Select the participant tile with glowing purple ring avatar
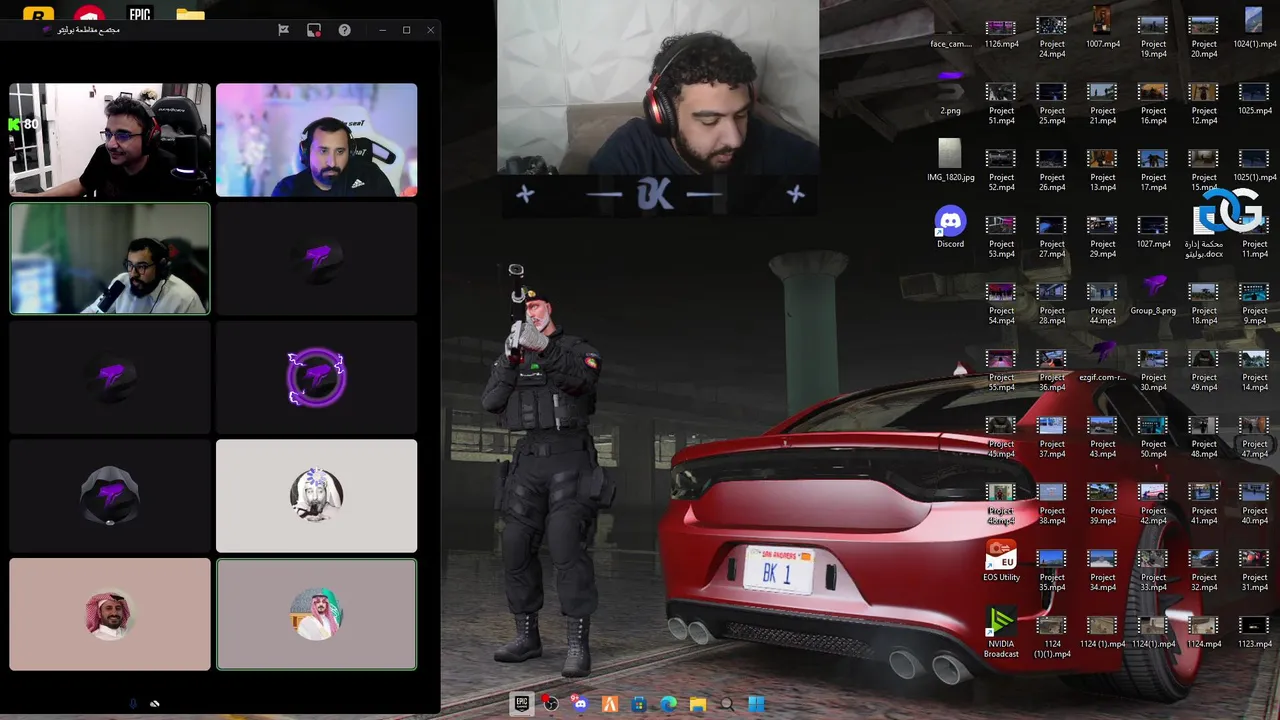The image size is (1280, 720). (x=316, y=377)
